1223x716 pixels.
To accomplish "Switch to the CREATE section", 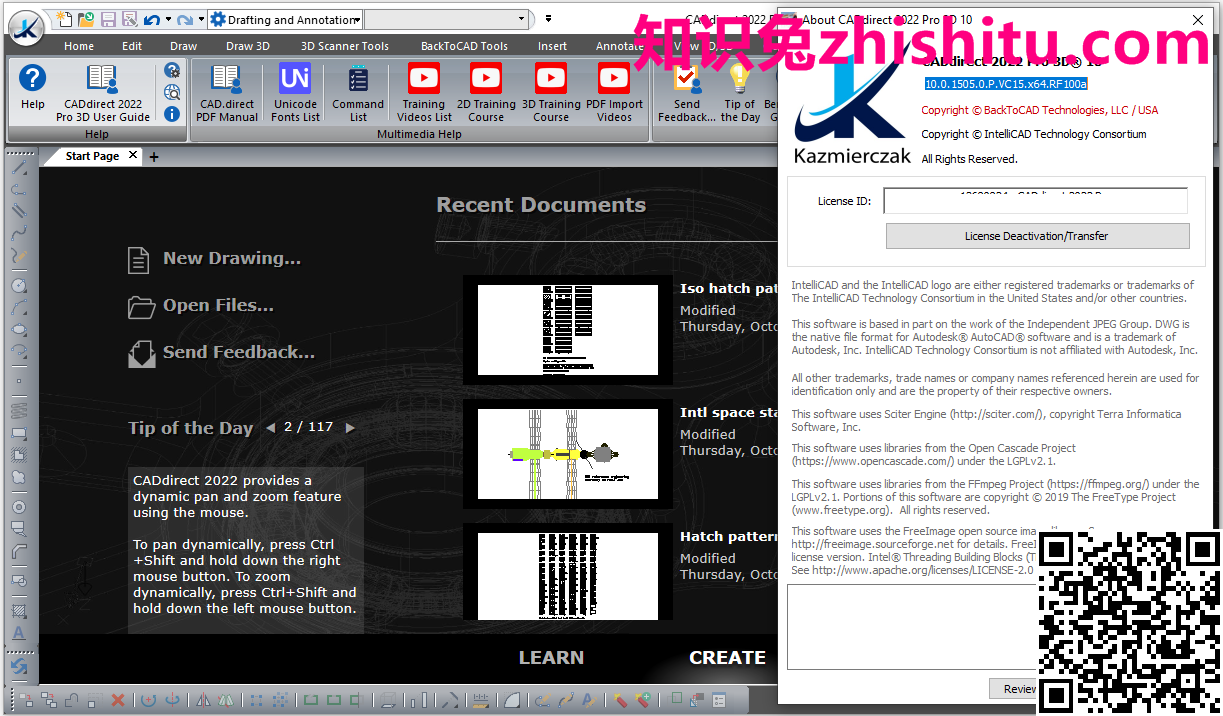I will click(x=727, y=658).
